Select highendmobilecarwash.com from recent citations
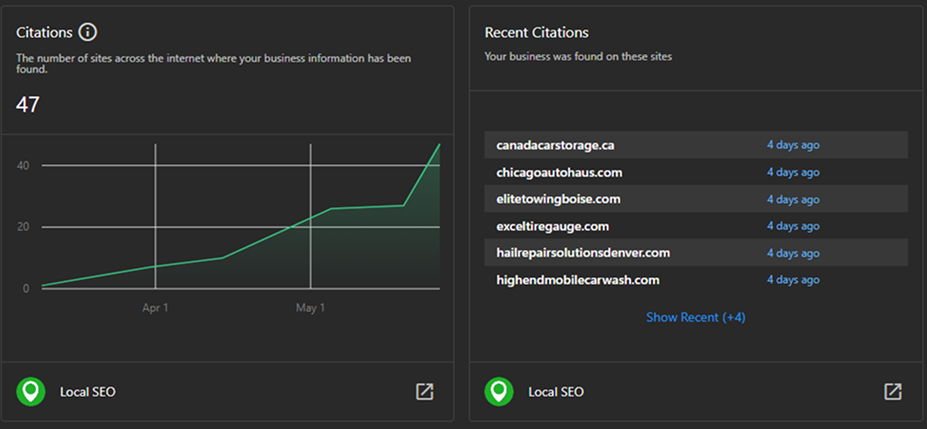Image resolution: width=927 pixels, height=429 pixels. [x=577, y=280]
